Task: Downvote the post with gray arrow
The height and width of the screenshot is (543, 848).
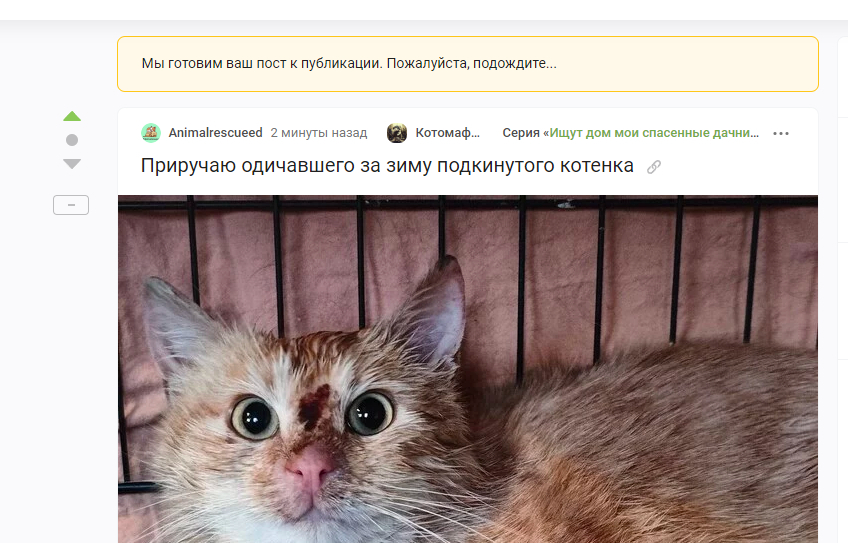Action: click(x=72, y=163)
